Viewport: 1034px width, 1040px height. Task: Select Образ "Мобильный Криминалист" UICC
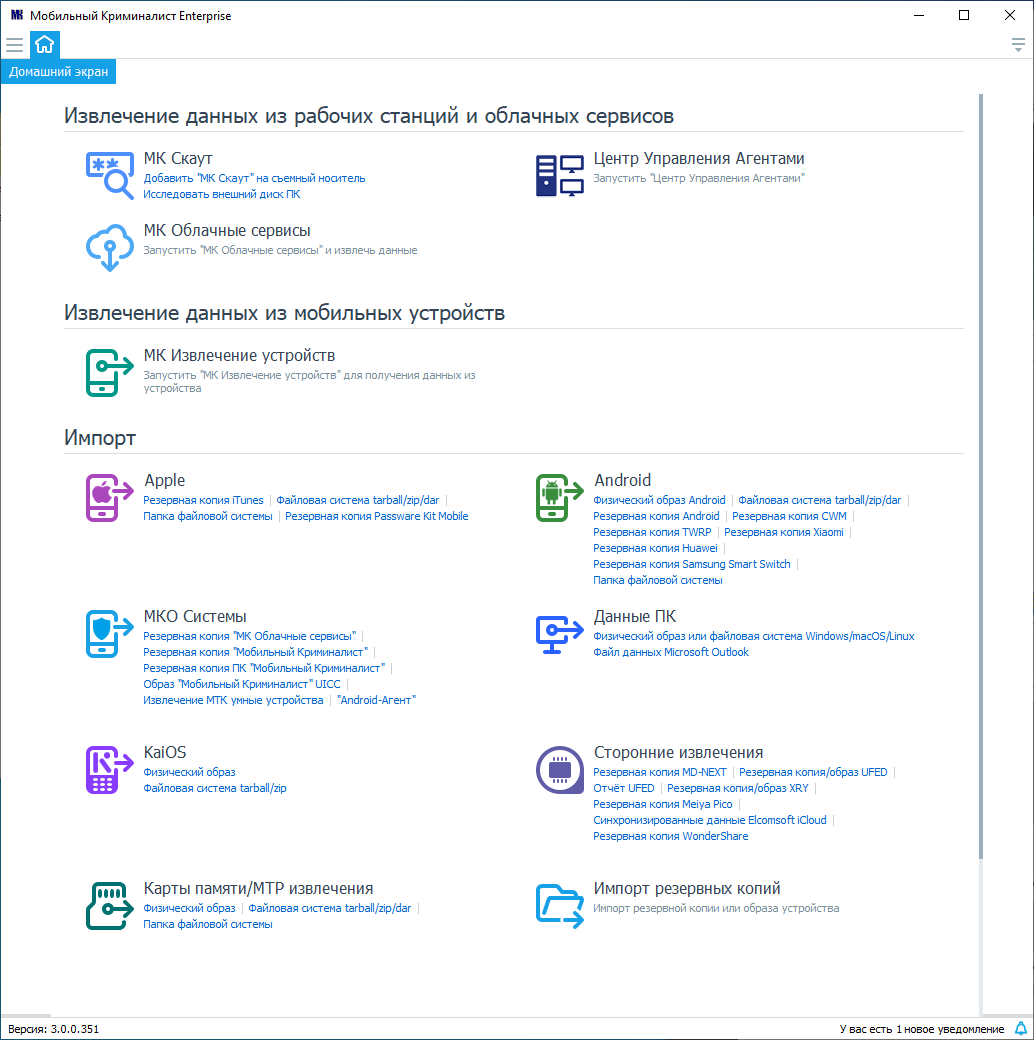(241, 684)
